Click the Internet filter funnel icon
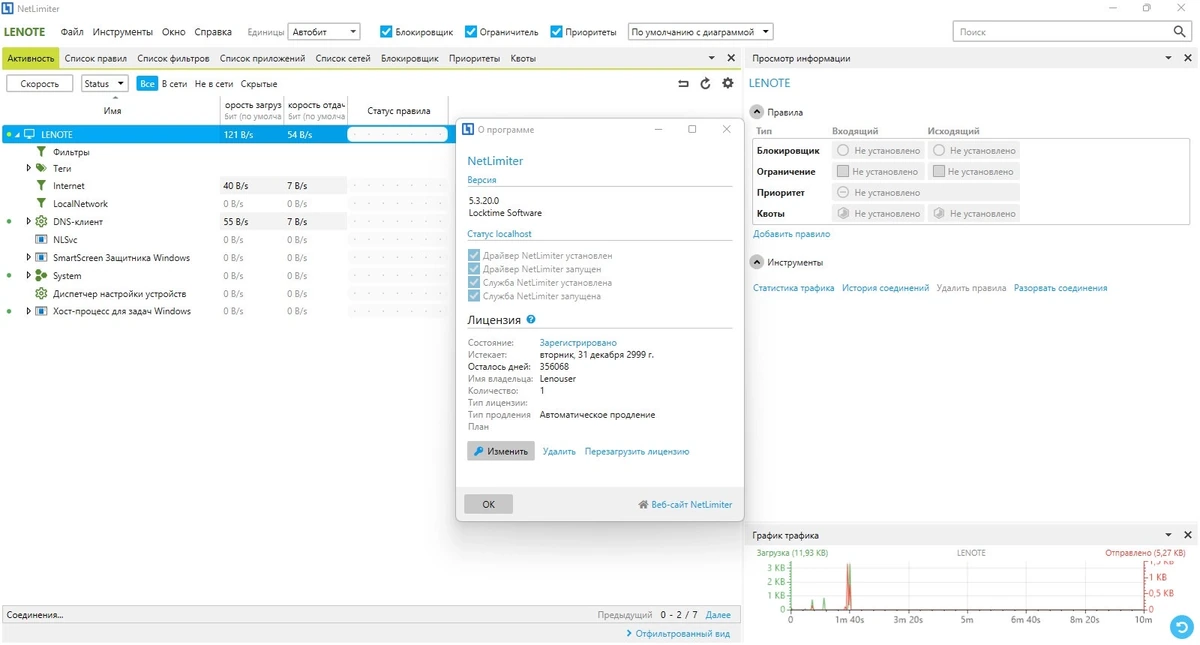Viewport: 1200px width, 645px height. [41, 186]
